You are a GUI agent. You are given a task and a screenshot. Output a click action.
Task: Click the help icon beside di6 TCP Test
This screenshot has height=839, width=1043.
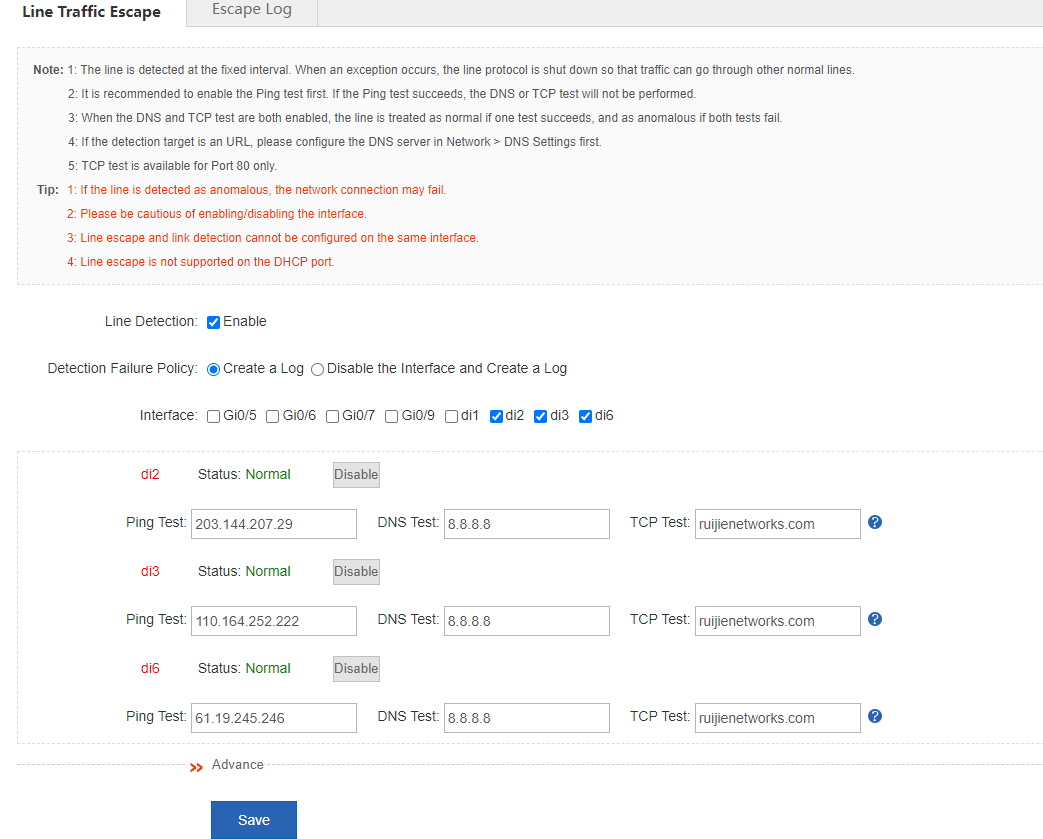point(875,716)
